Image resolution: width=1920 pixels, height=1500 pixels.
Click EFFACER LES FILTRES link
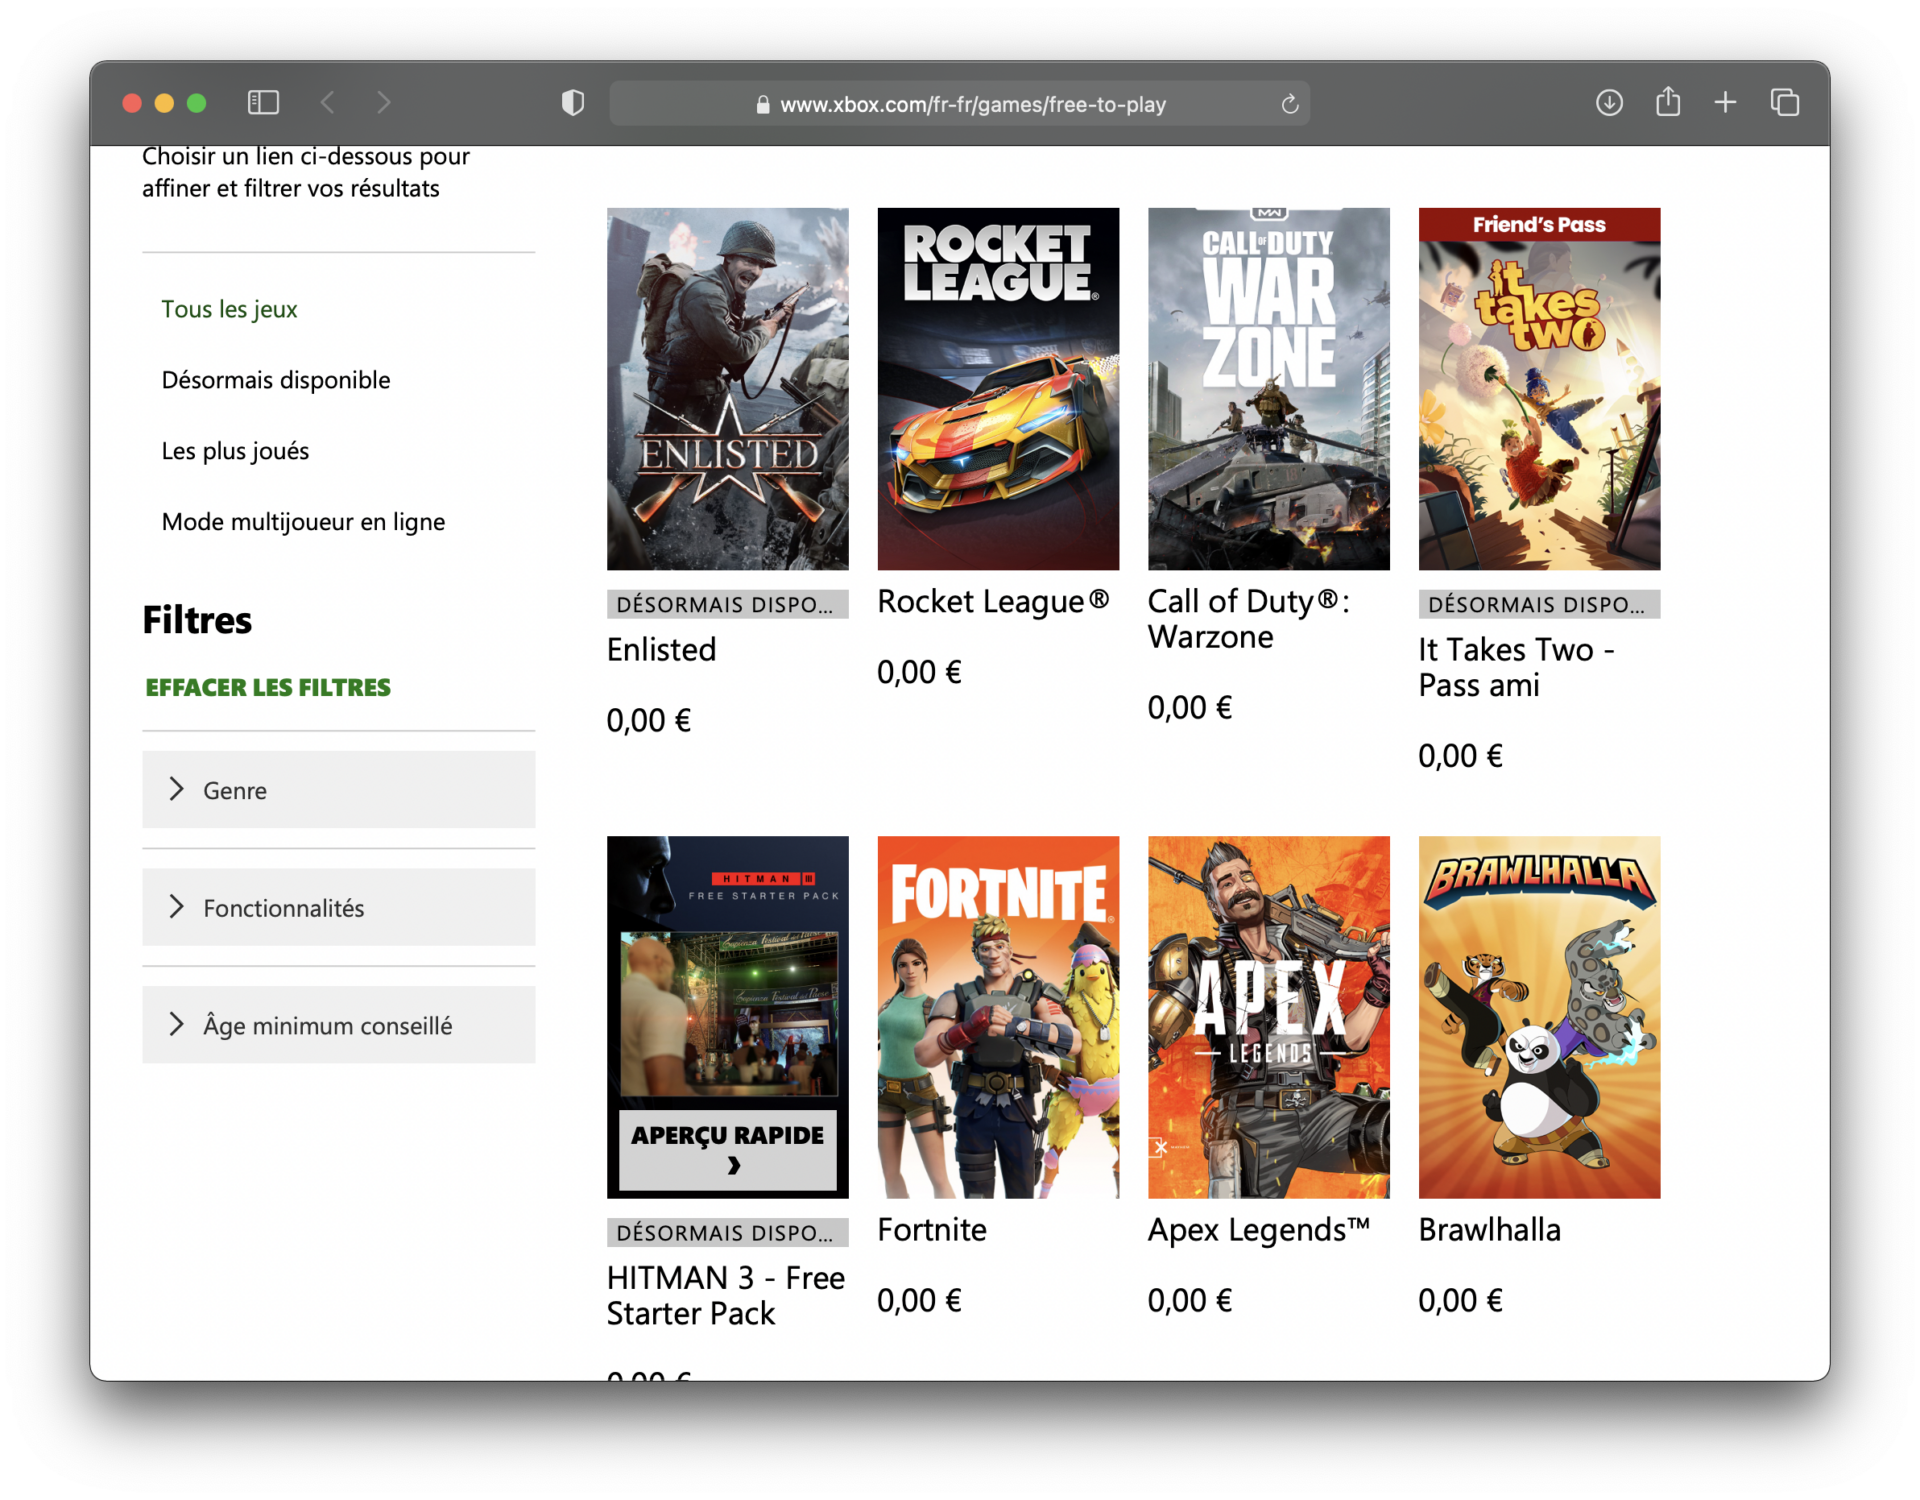[268, 688]
